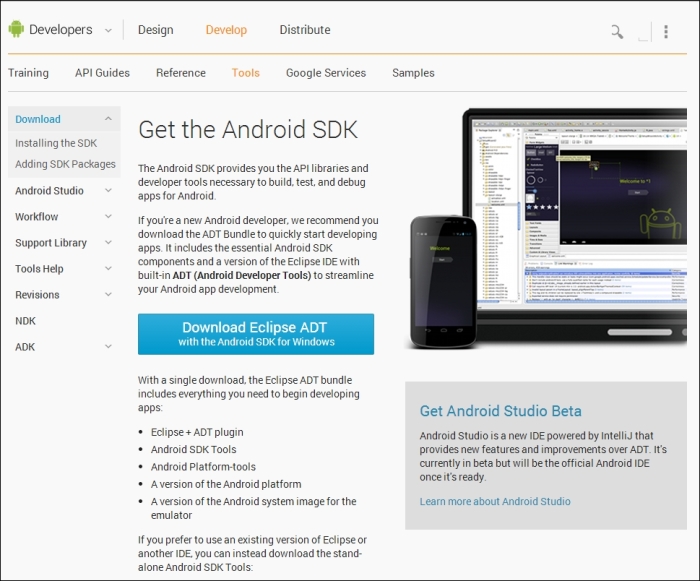Screen dimensions: 700x581
Task: Collapse the Download sidebar section
Action: click(108, 119)
